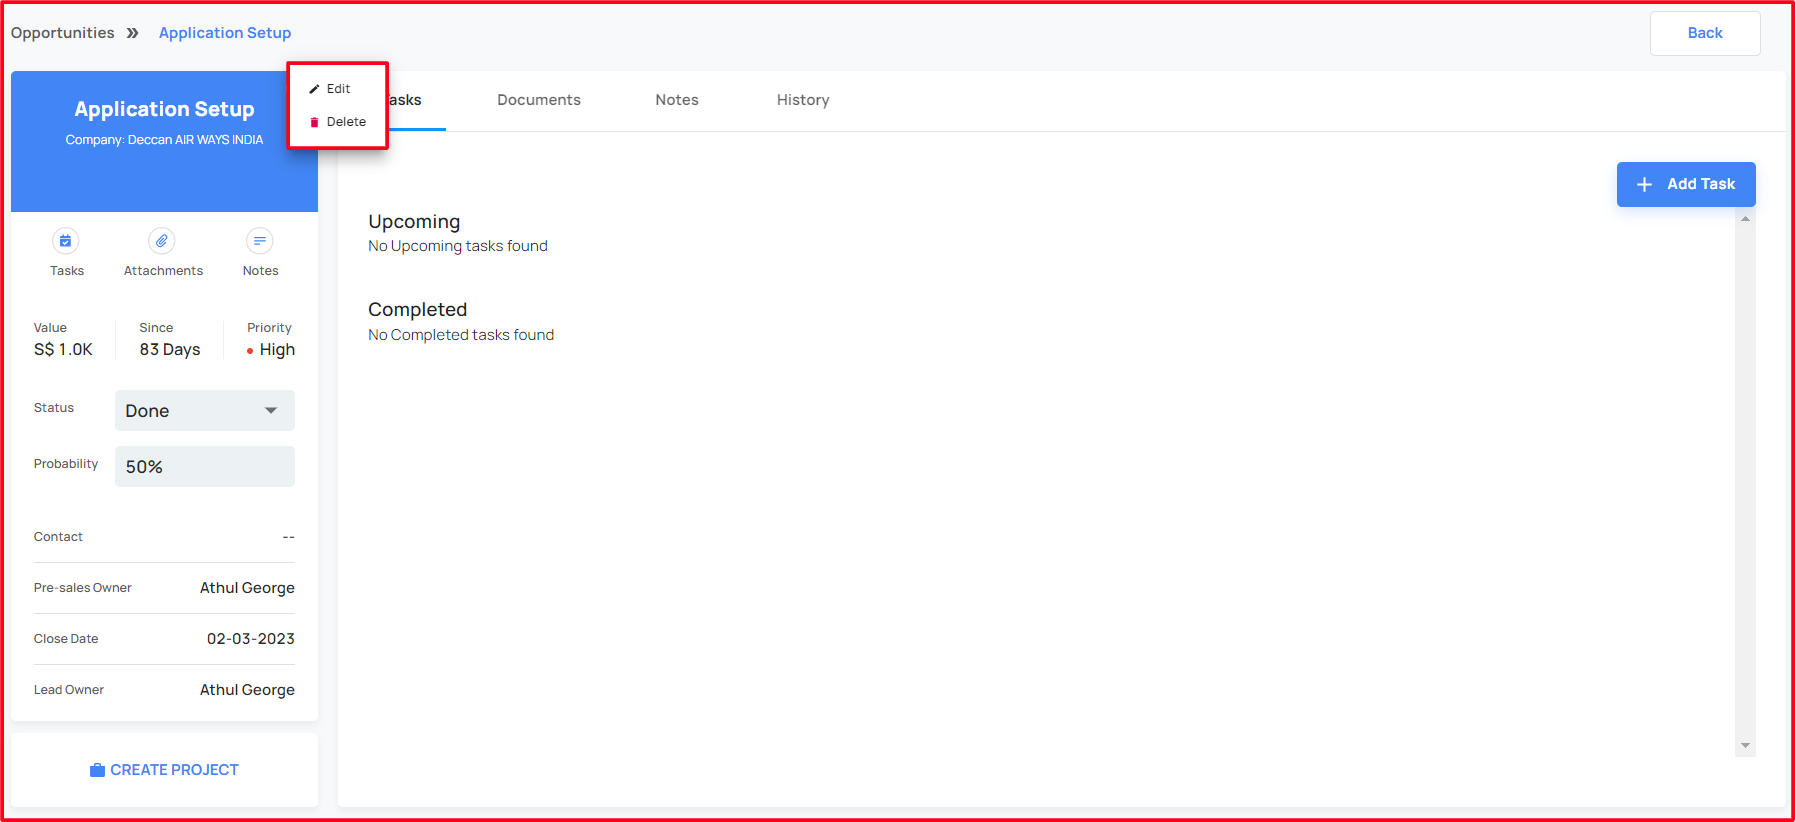
Task: Open the Status dropdown showing Done
Action: [x=205, y=411]
